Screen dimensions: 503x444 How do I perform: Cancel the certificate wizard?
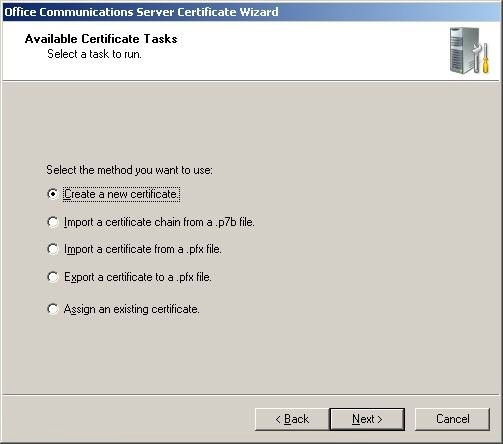[452, 419]
